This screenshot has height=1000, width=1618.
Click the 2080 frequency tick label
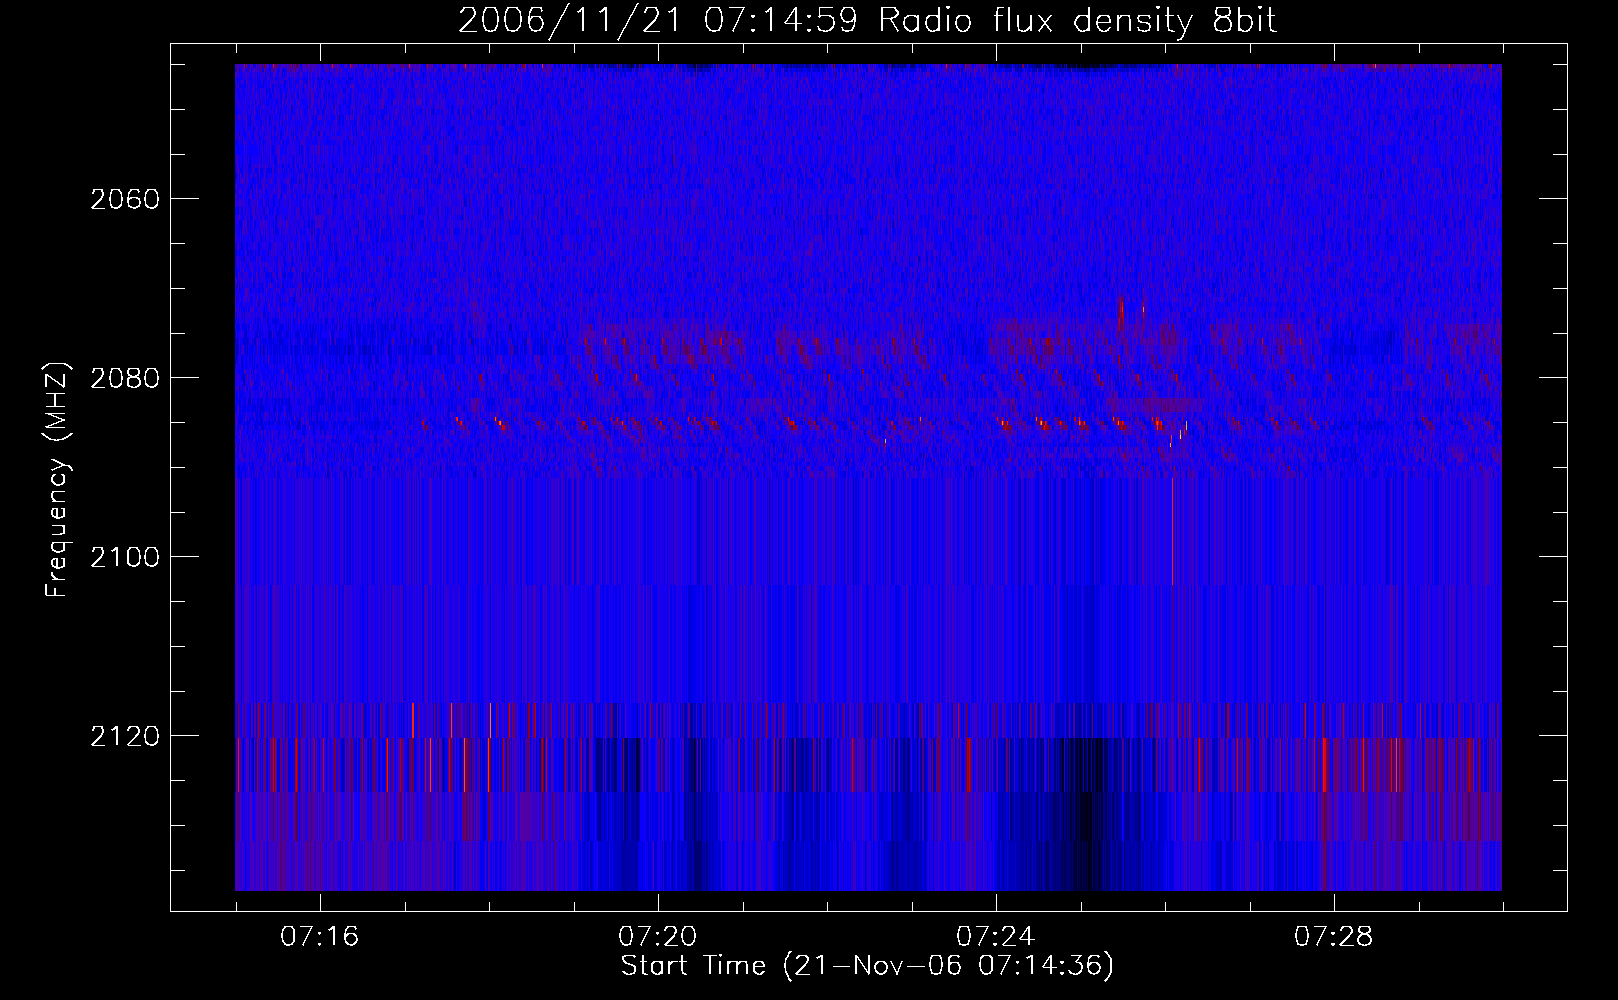[125, 378]
